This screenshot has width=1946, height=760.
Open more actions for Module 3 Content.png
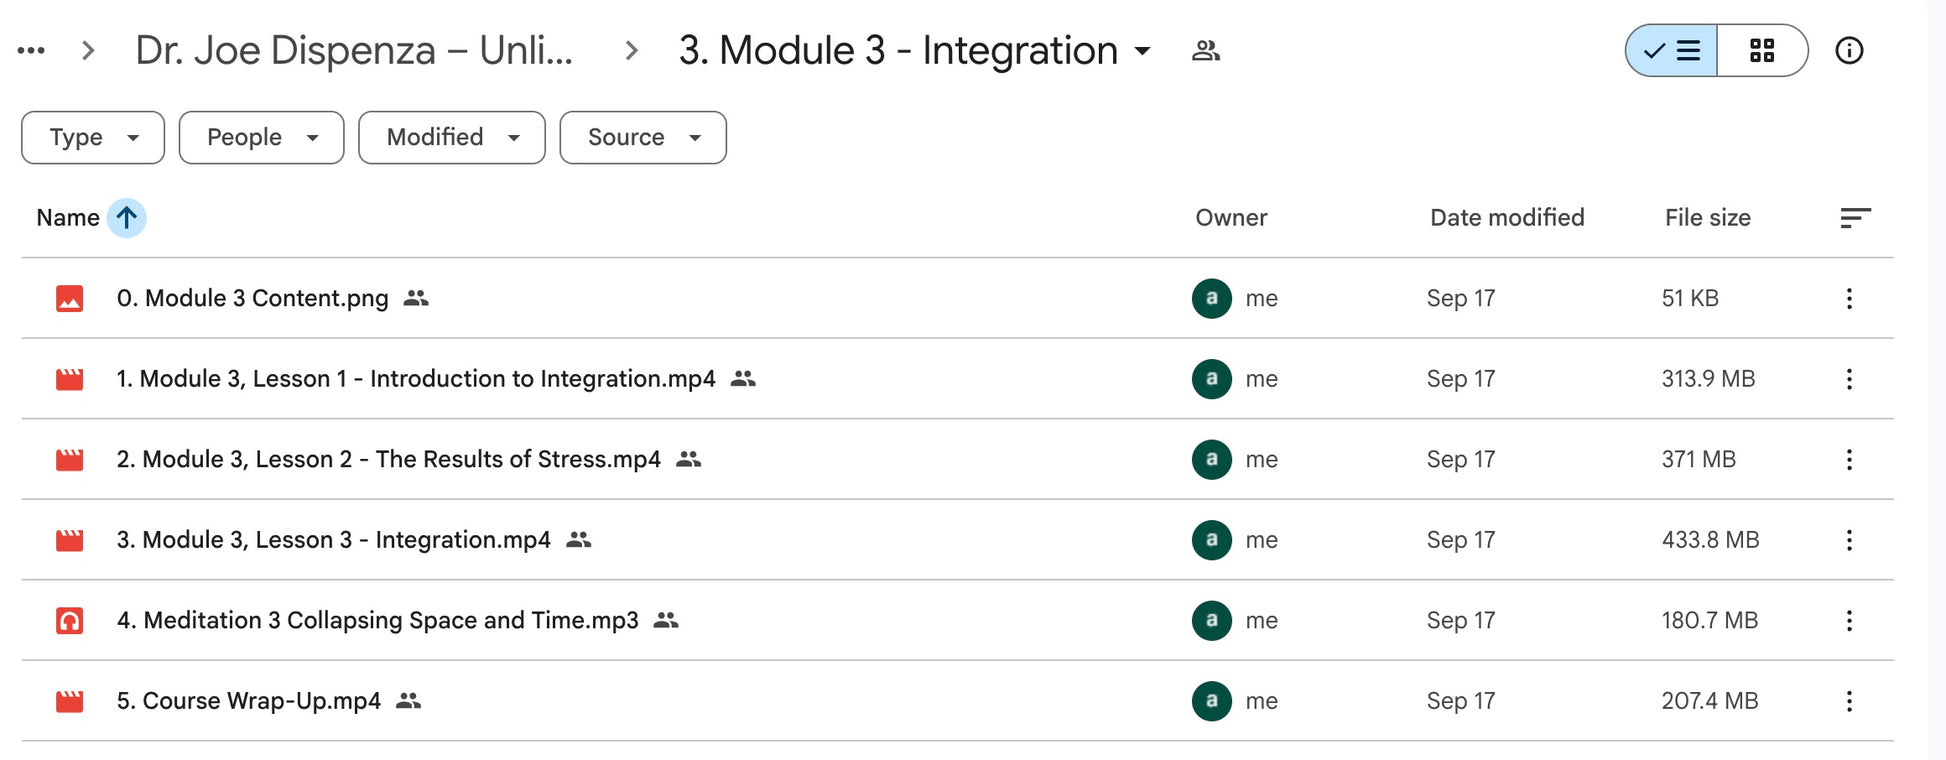(x=1849, y=299)
